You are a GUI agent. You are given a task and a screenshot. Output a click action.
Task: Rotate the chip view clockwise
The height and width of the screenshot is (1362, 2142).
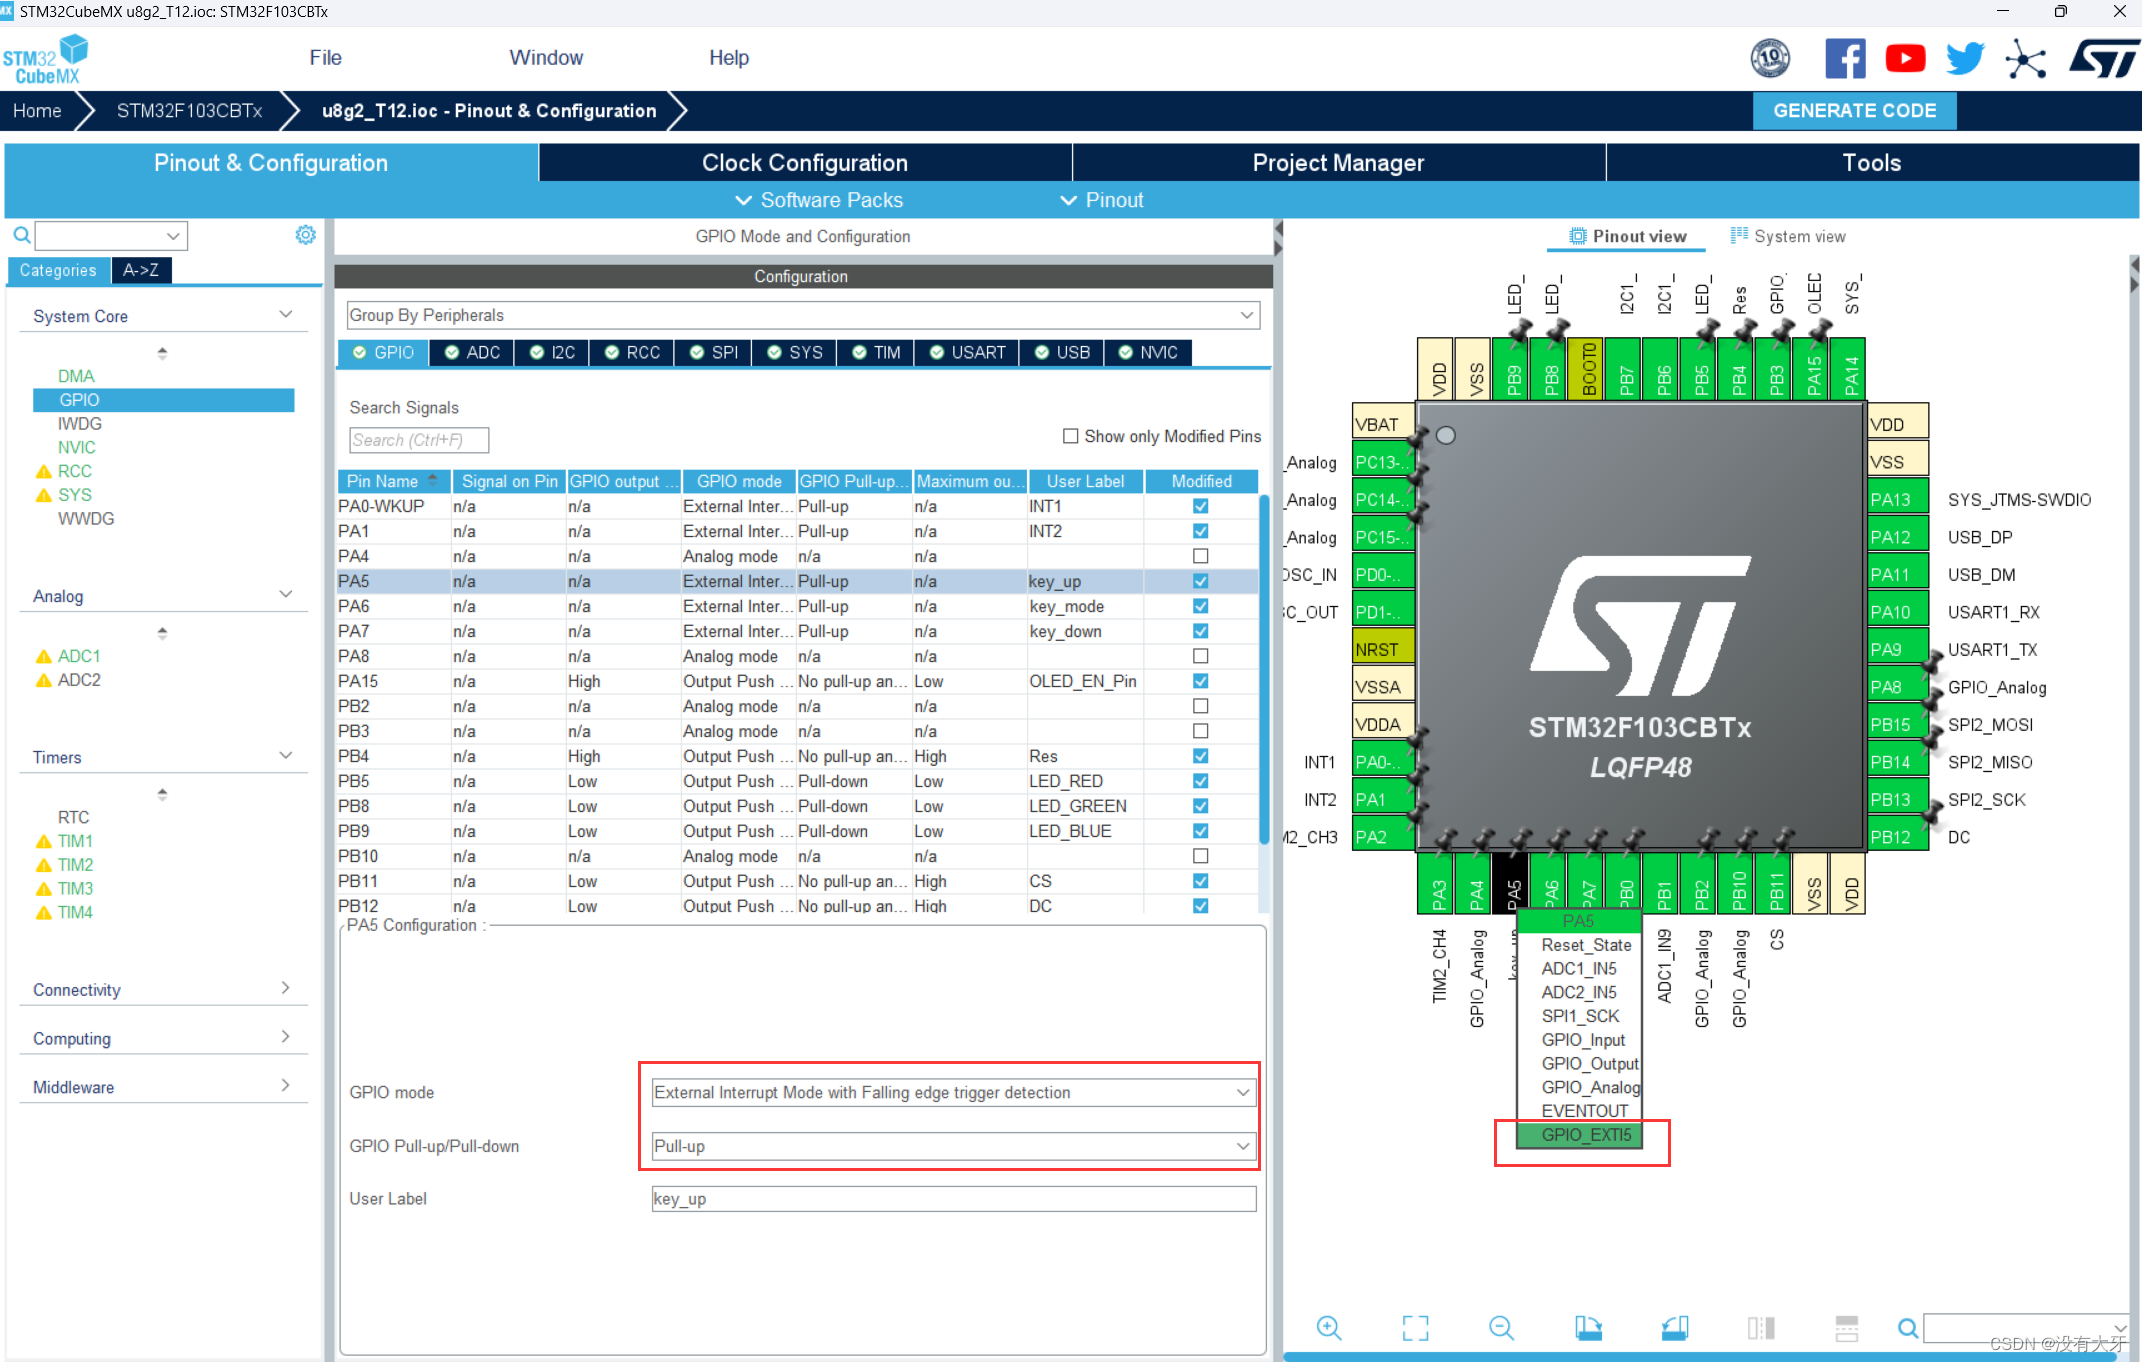point(1588,1328)
